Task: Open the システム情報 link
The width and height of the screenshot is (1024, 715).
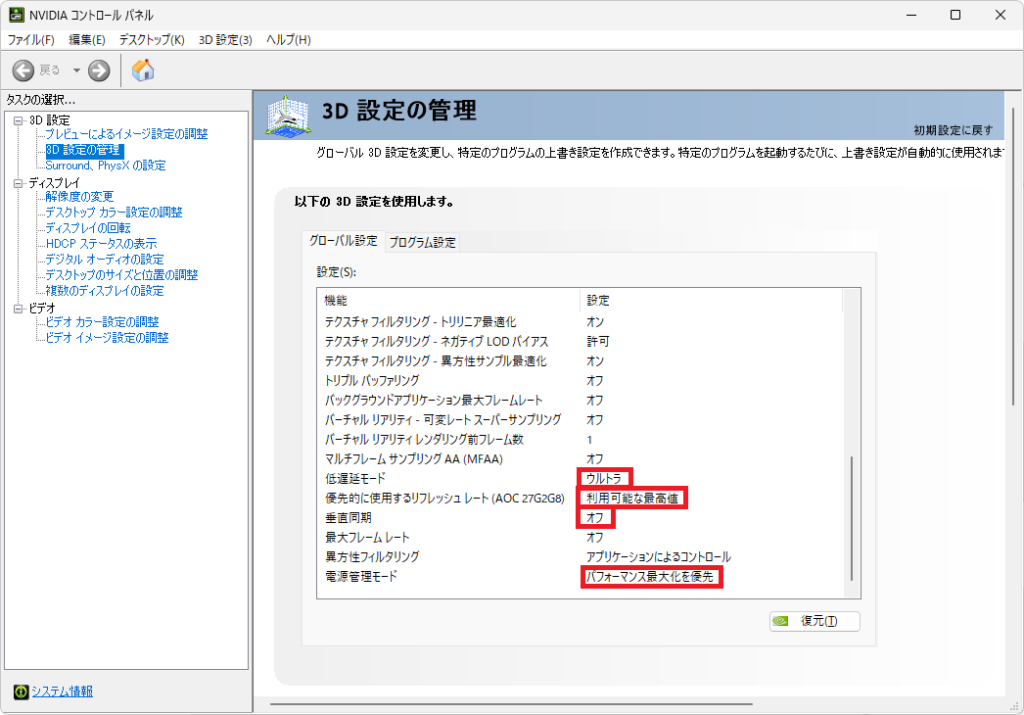Action: click(62, 691)
